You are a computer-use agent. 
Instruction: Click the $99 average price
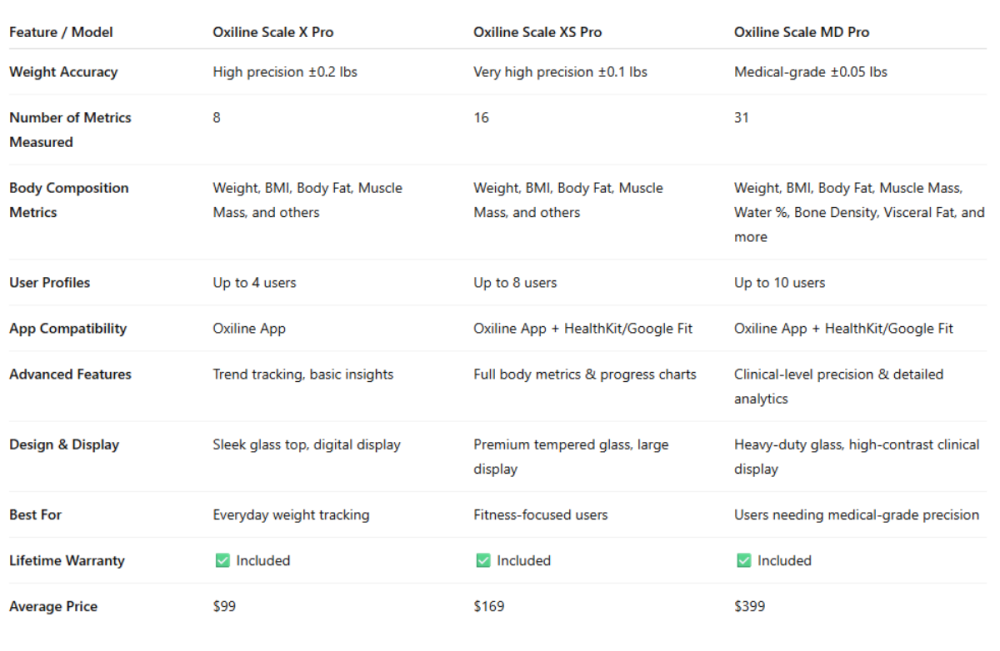point(224,606)
